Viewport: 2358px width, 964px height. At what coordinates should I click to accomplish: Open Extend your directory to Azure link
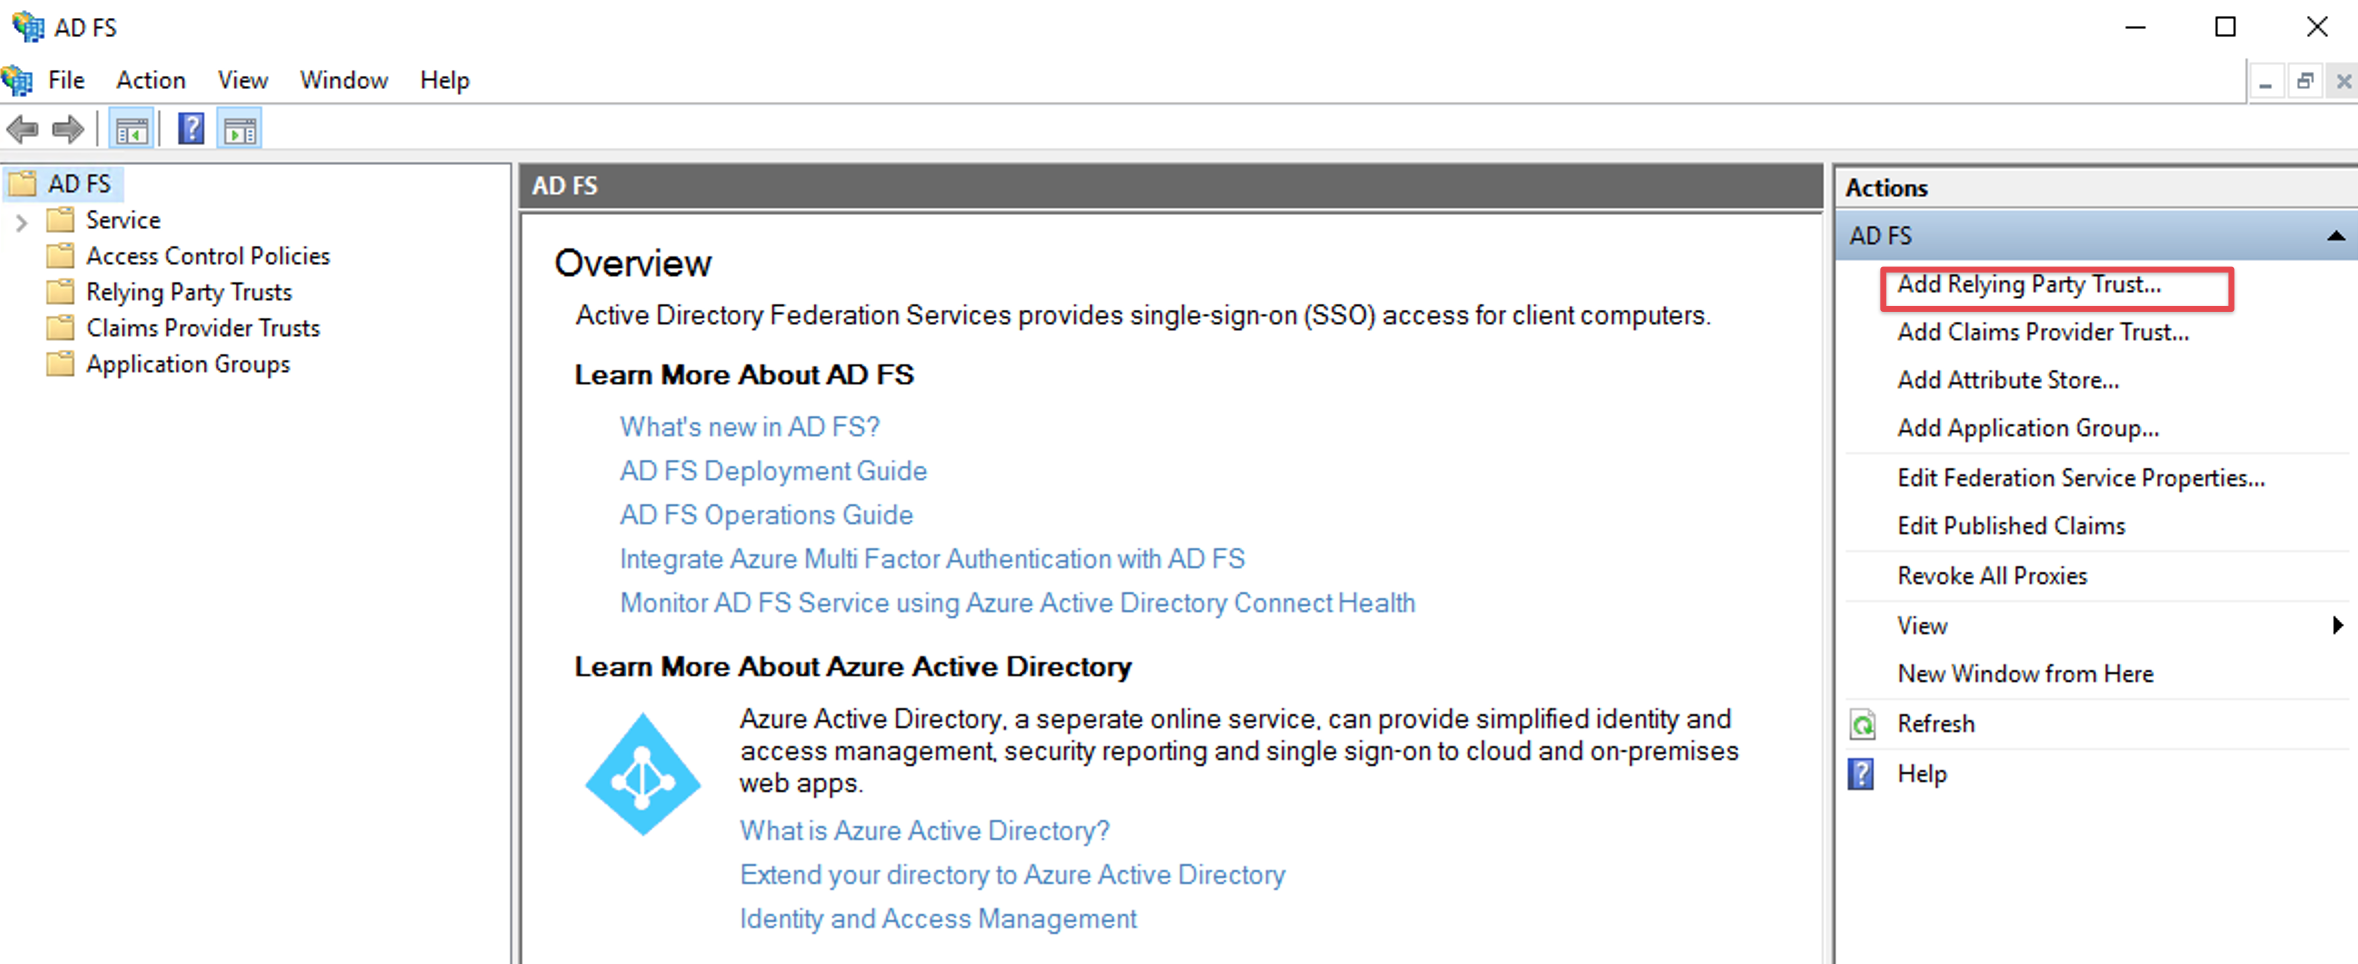click(x=1012, y=875)
